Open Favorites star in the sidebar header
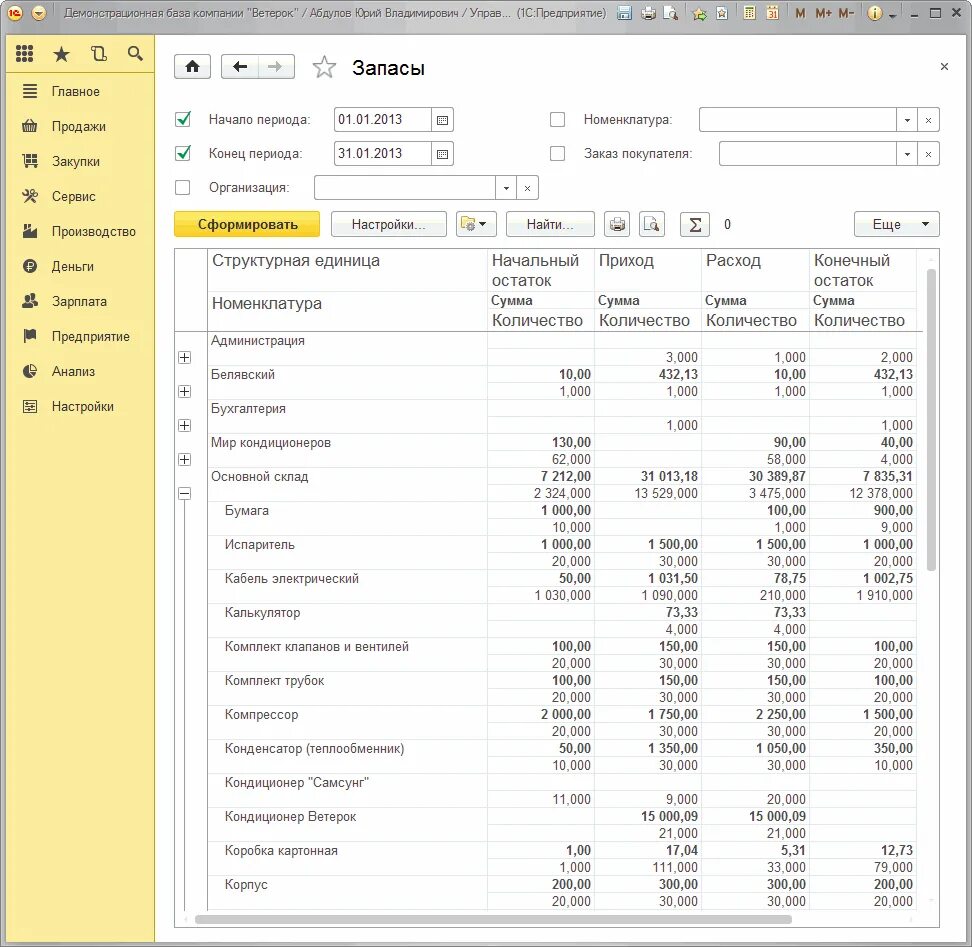Screen dimensions: 972x947 pyautogui.click(x=61, y=55)
